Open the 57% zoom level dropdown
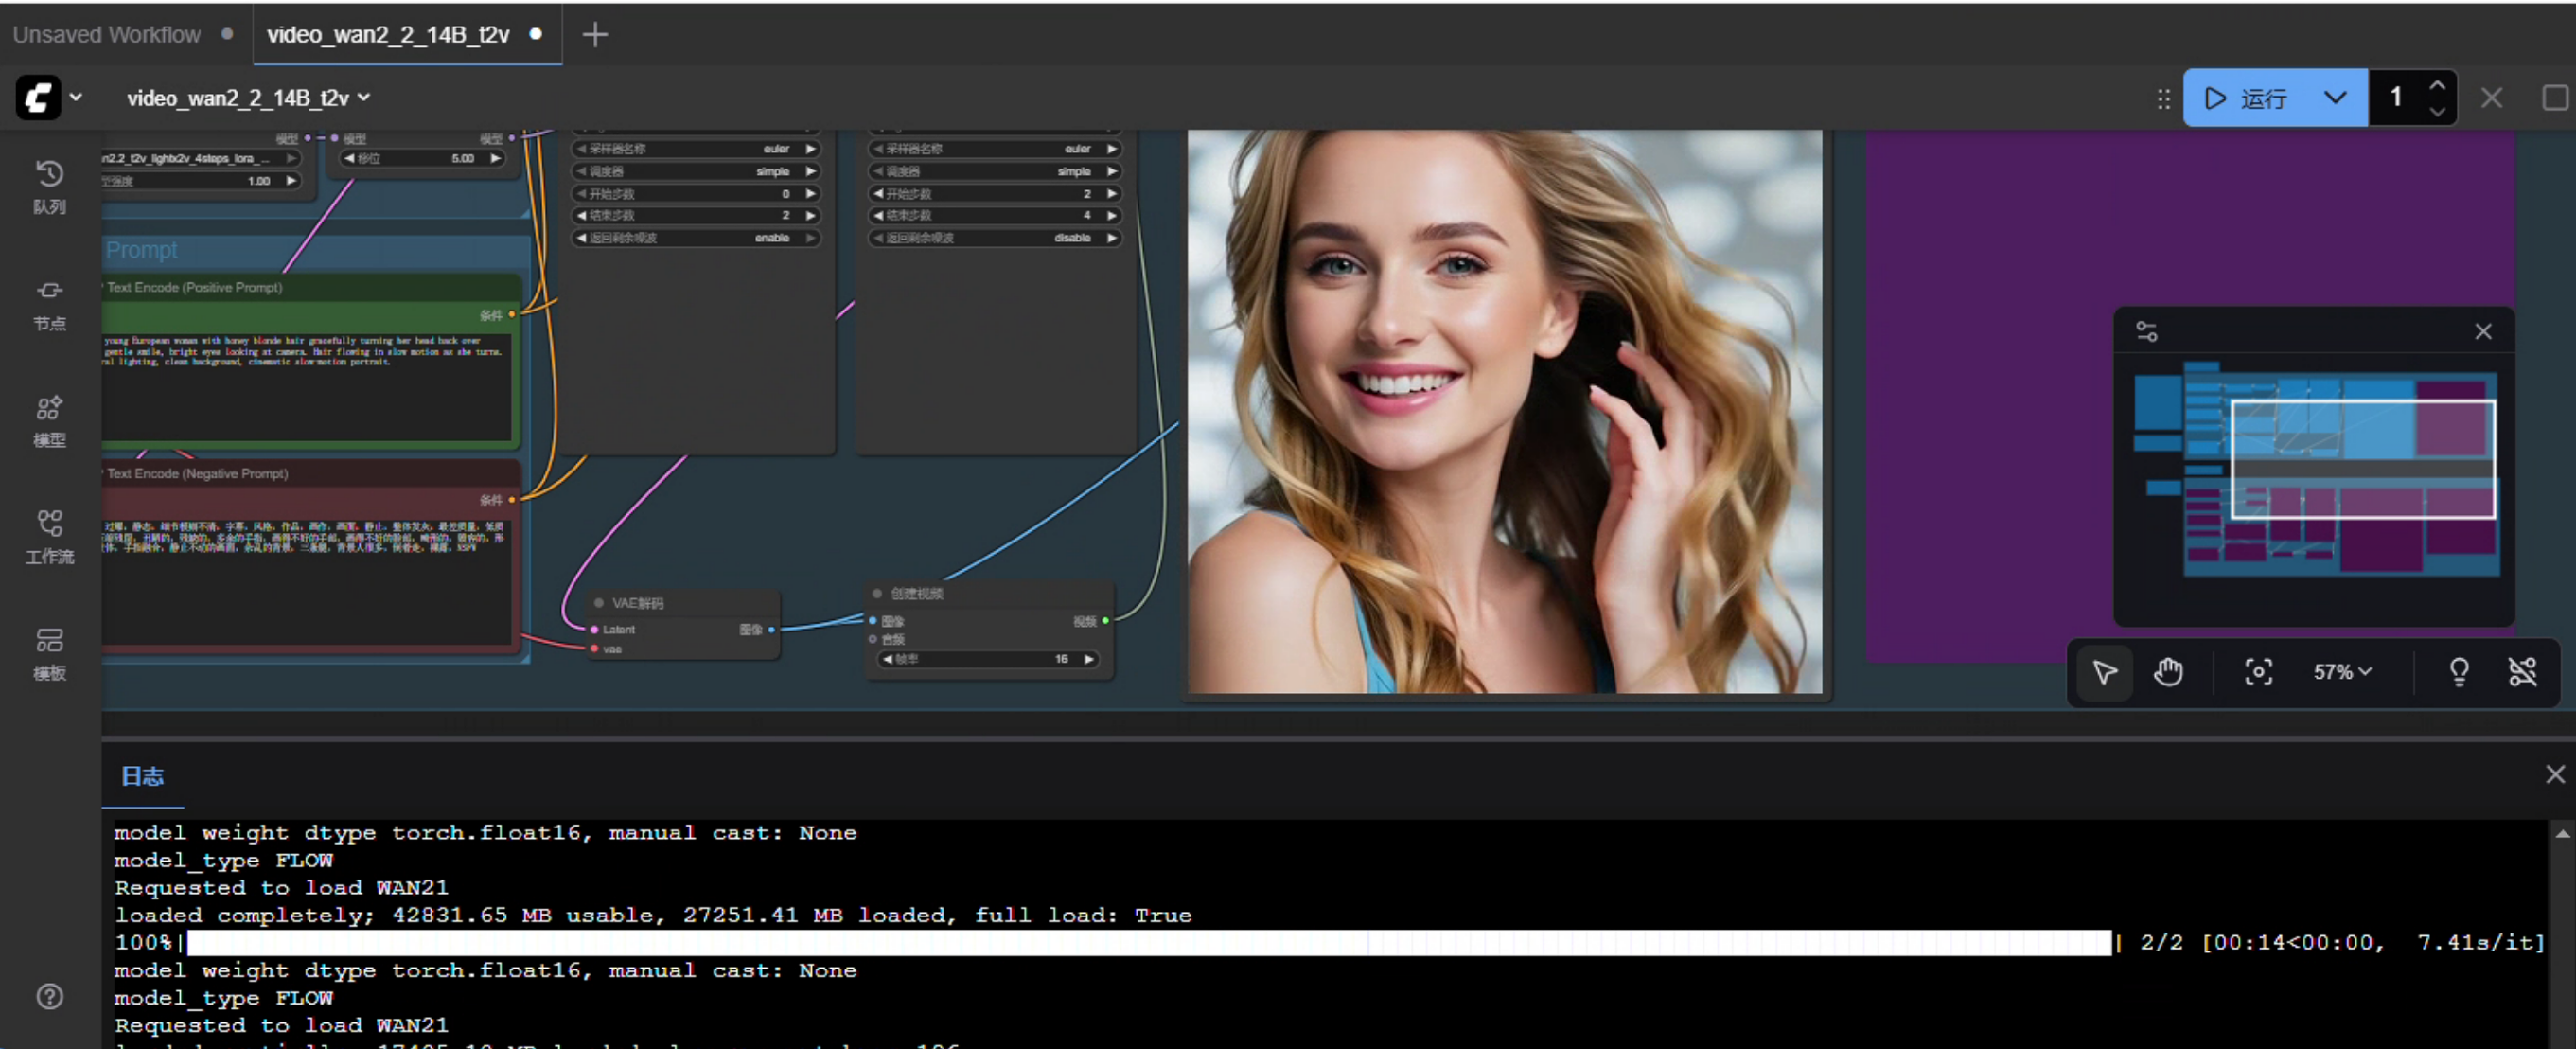Image resolution: width=2576 pixels, height=1049 pixels. 2342,672
